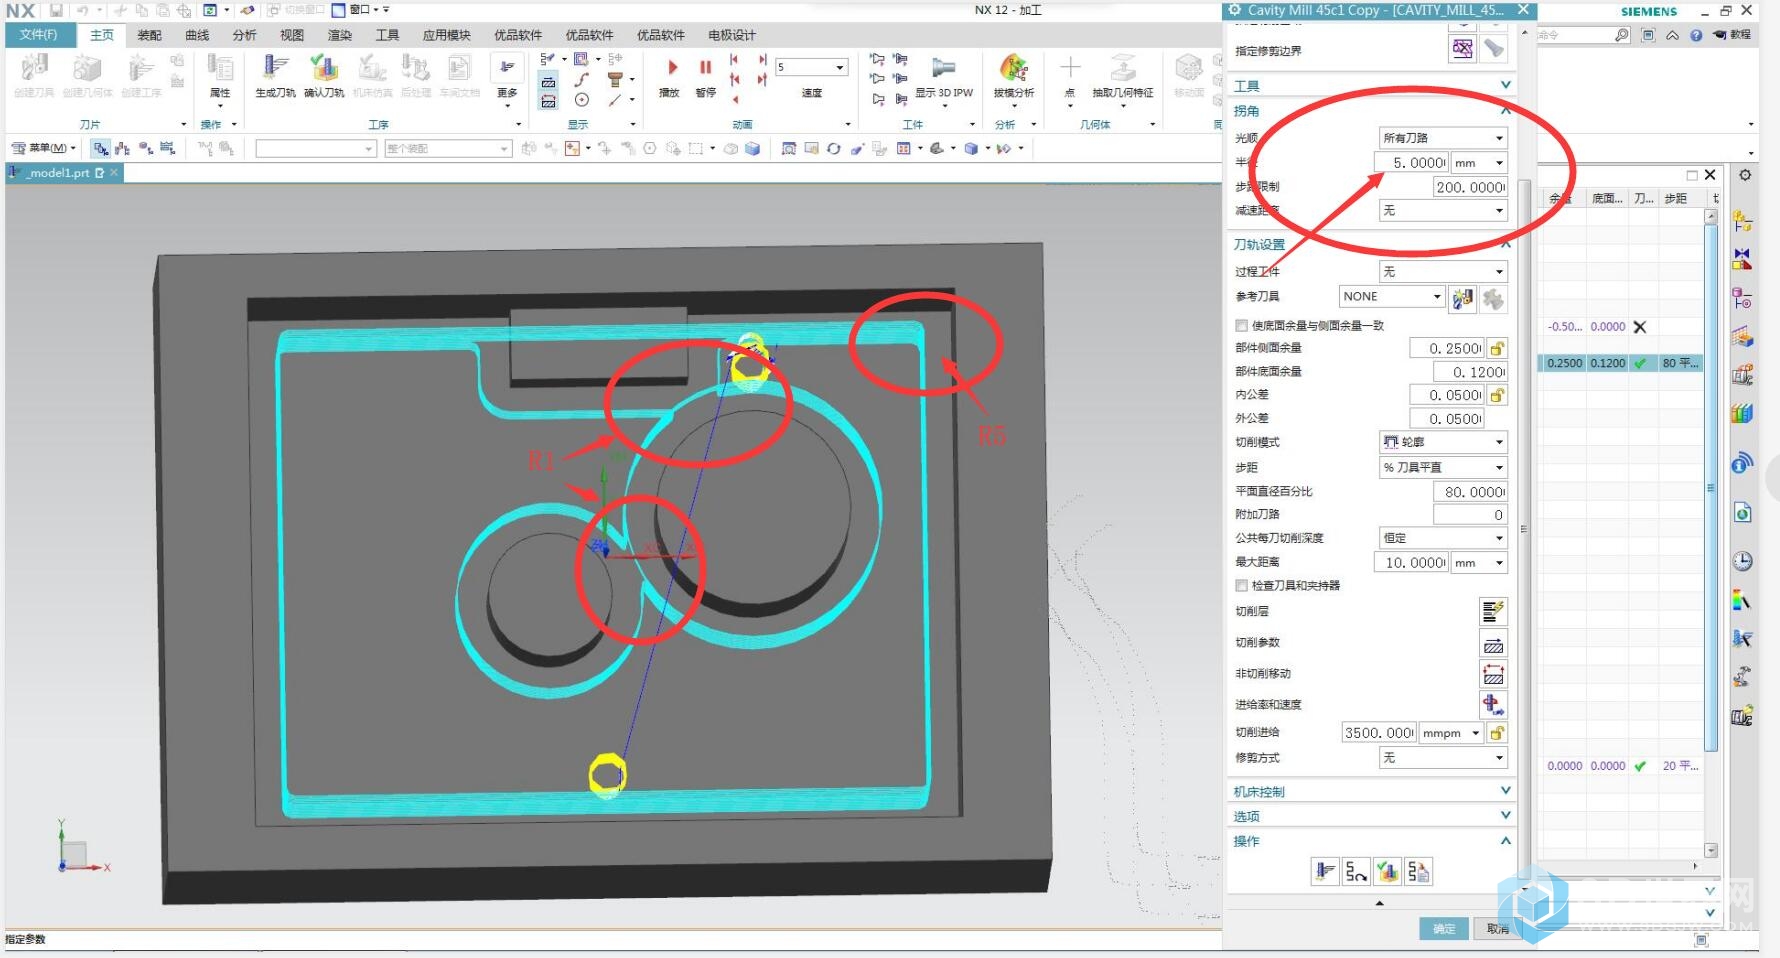The width and height of the screenshot is (1780, 958).
Task: Click the List icon in 操作 section
Action: pyautogui.click(x=1418, y=872)
